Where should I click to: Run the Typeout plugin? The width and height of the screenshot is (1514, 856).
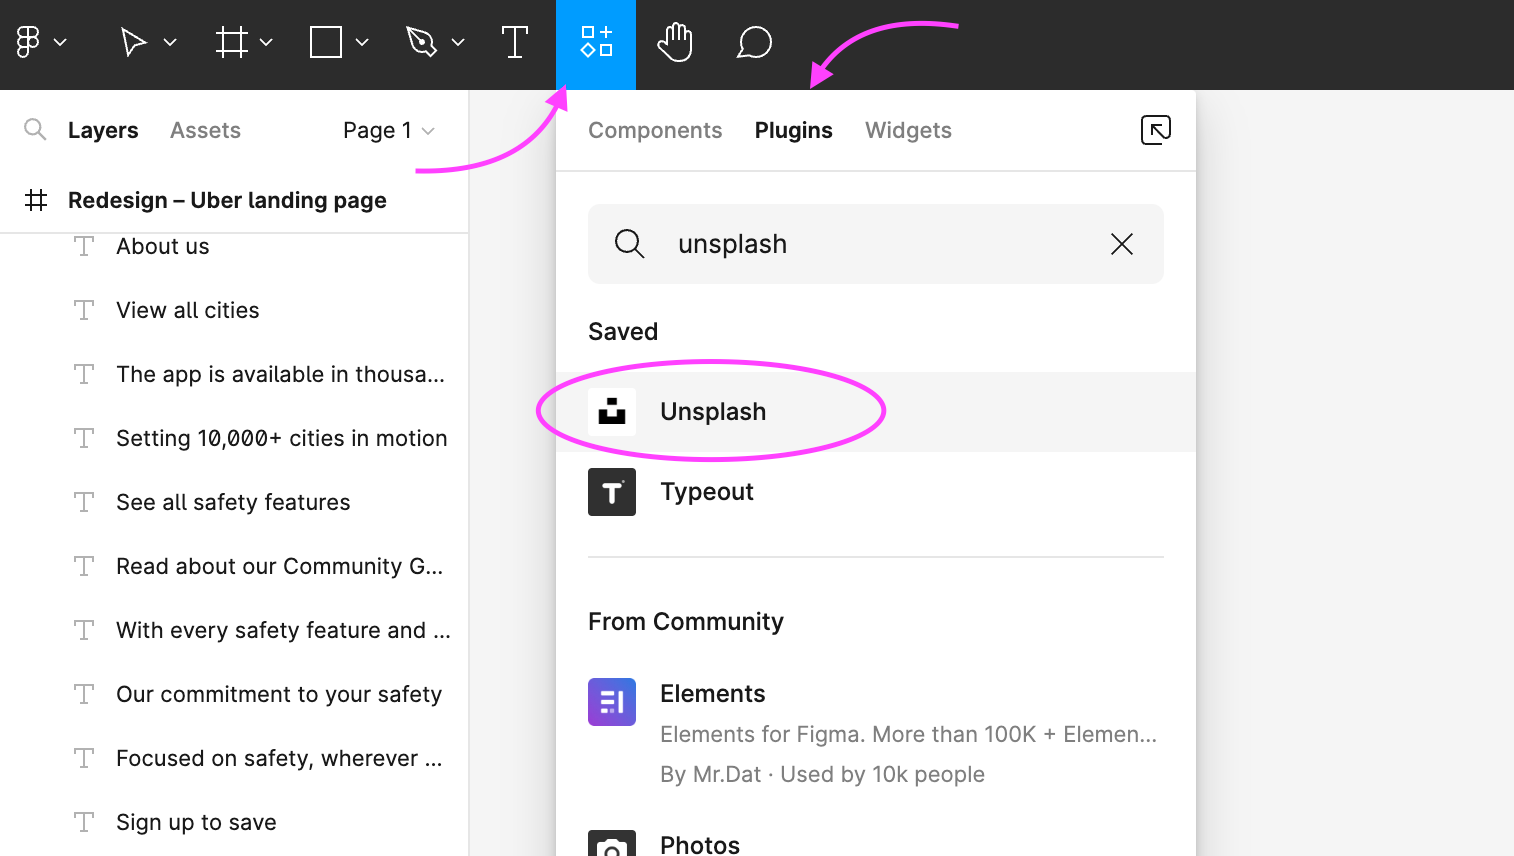pos(876,492)
